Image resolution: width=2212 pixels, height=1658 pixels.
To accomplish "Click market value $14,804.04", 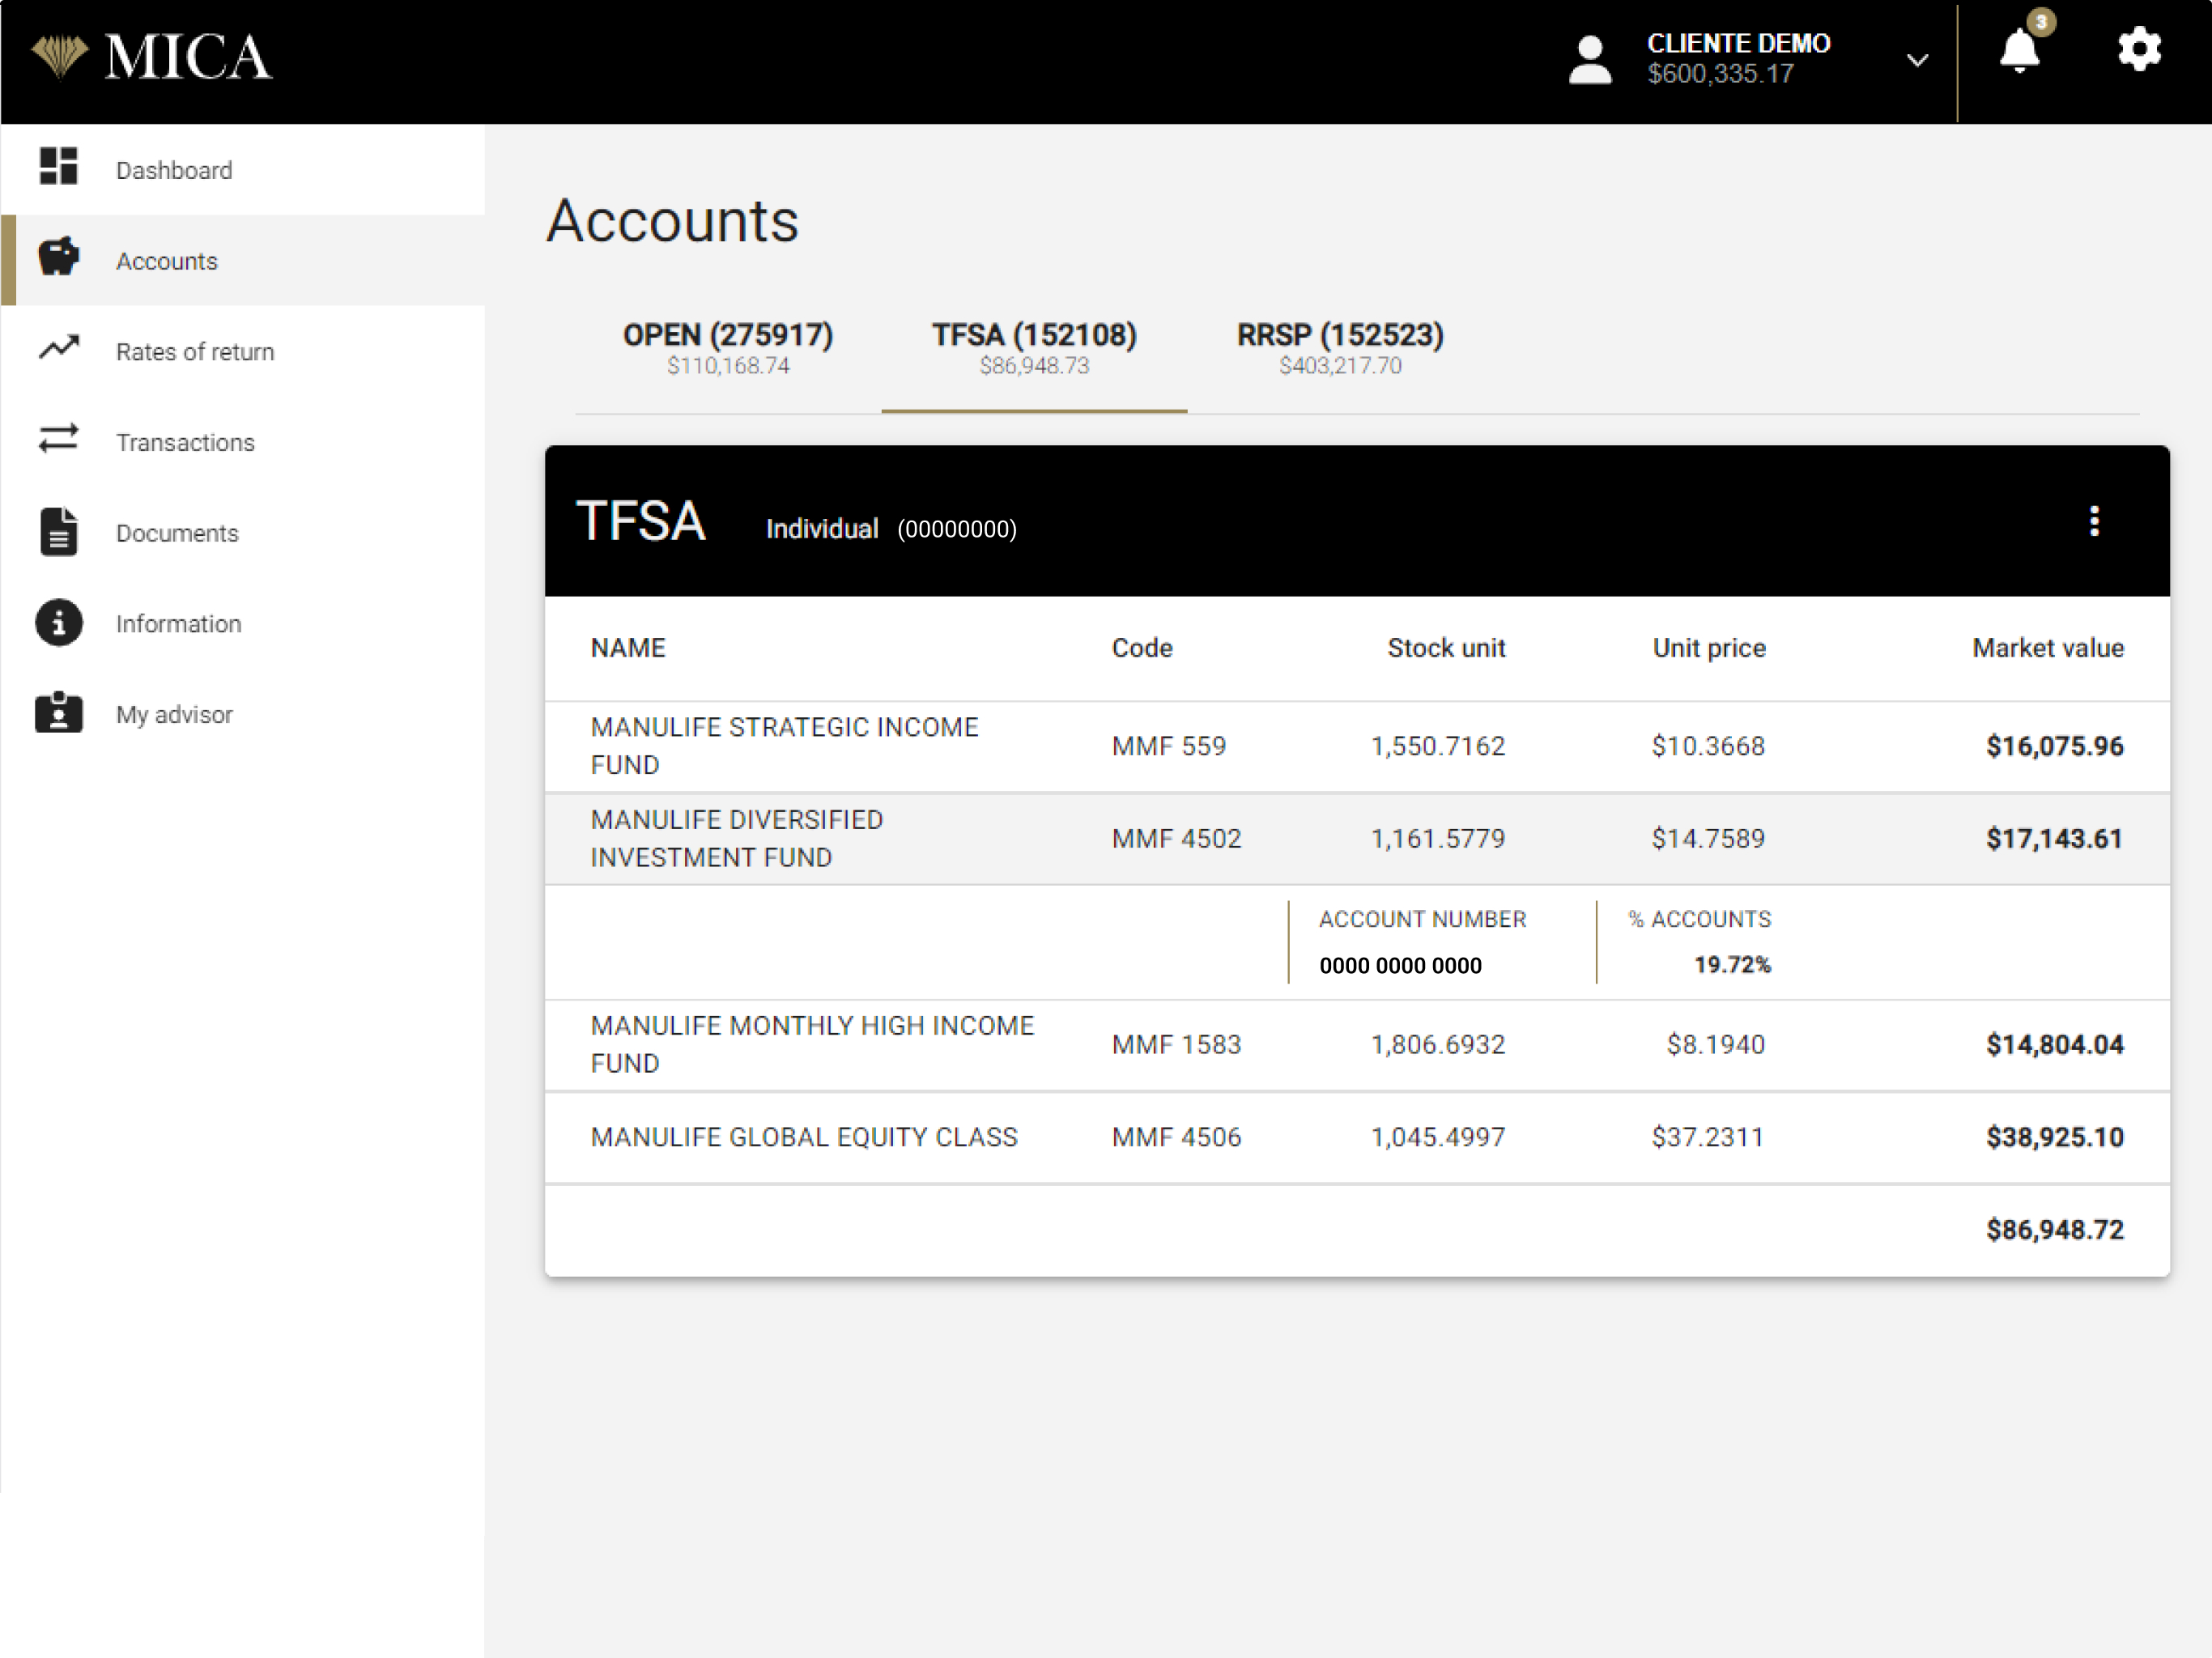I will click(x=2055, y=1045).
